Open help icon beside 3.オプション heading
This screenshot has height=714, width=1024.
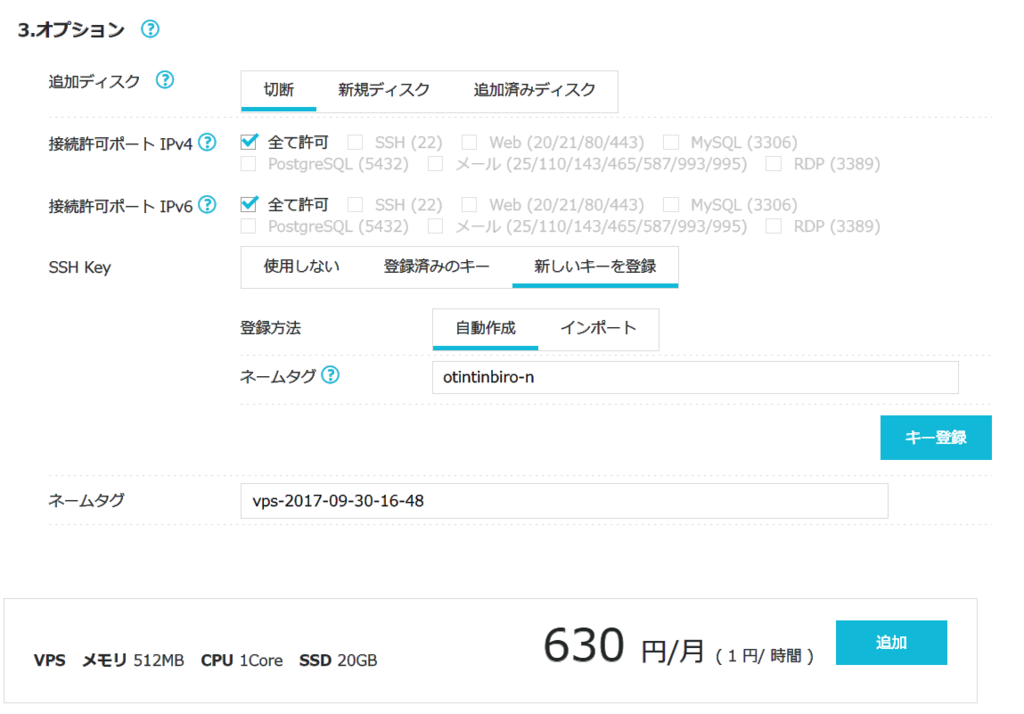click(x=150, y=29)
